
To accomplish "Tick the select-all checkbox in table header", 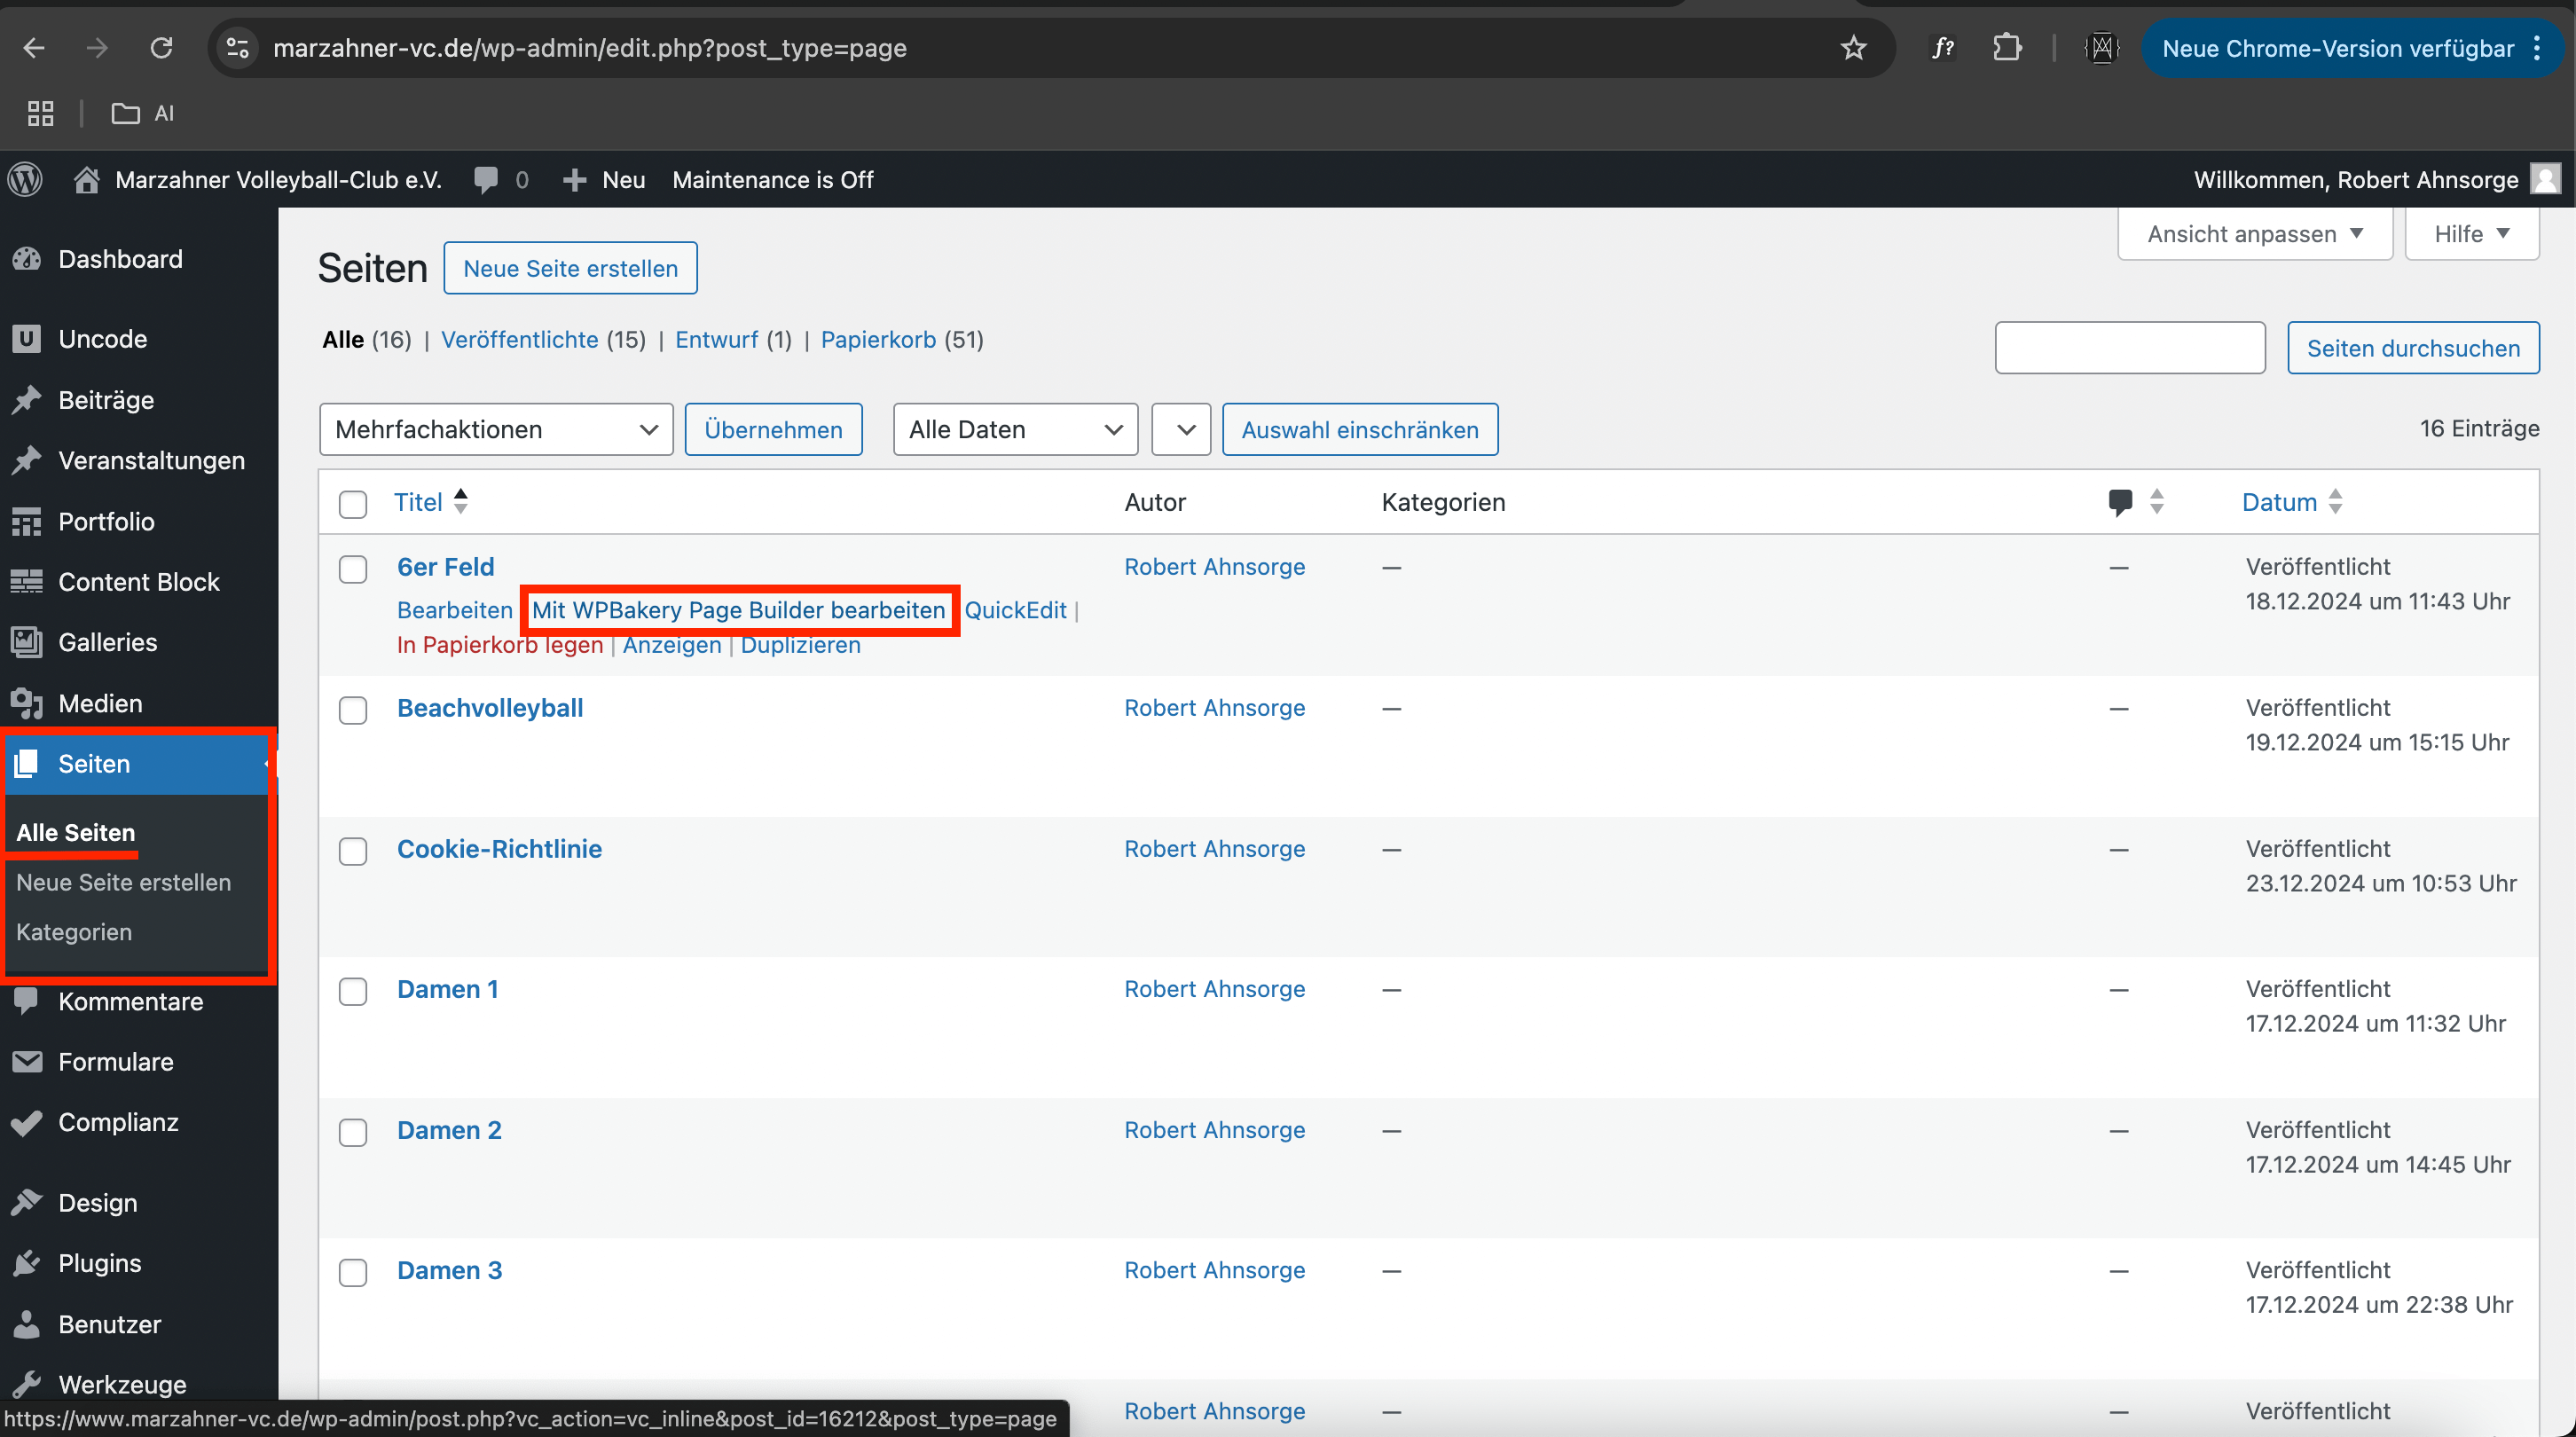I will pos(353,504).
